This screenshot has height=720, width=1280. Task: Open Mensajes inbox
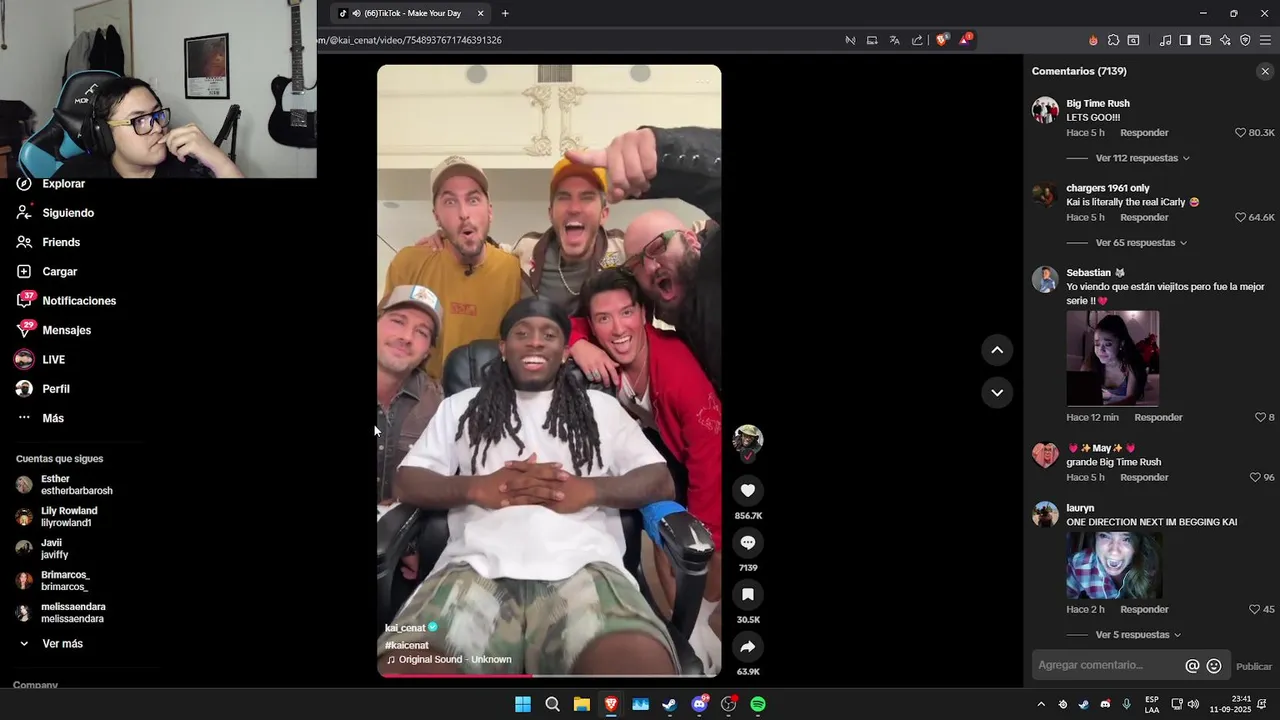tap(66, 330)
